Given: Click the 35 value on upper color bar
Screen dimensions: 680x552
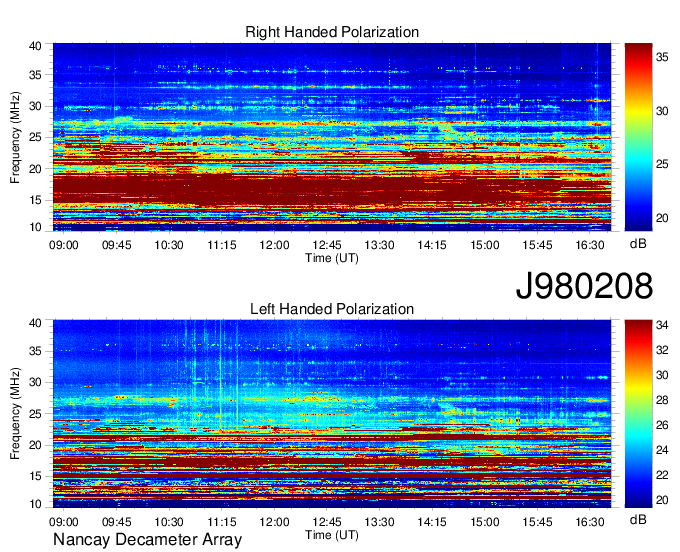Looking at the screenshot, I should pyautogui.click(x=662, y=57).
